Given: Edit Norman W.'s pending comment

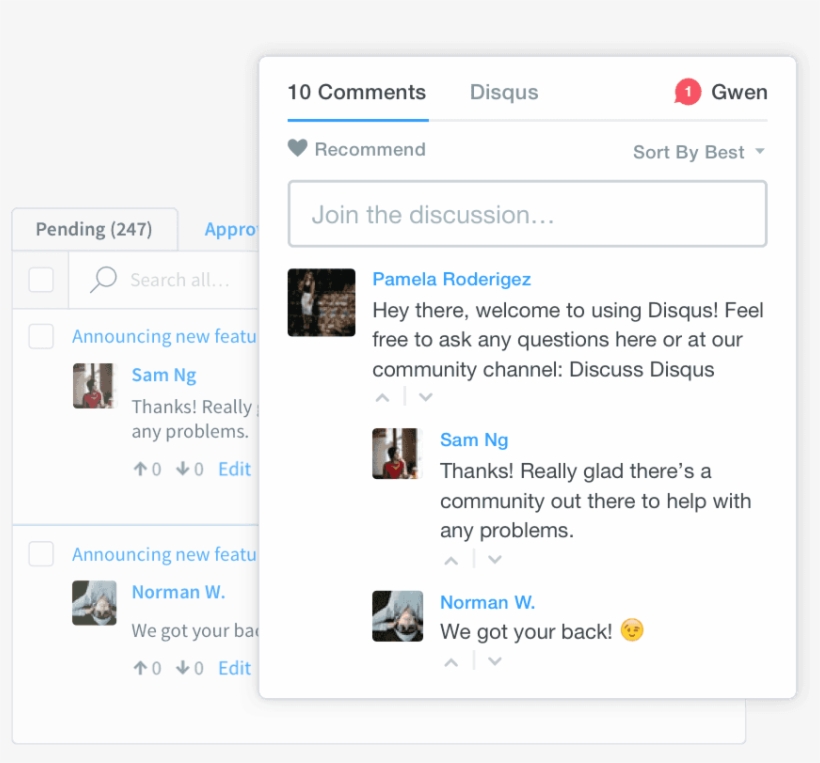Looking at the screenshot, I should click(x=234, y=668).
